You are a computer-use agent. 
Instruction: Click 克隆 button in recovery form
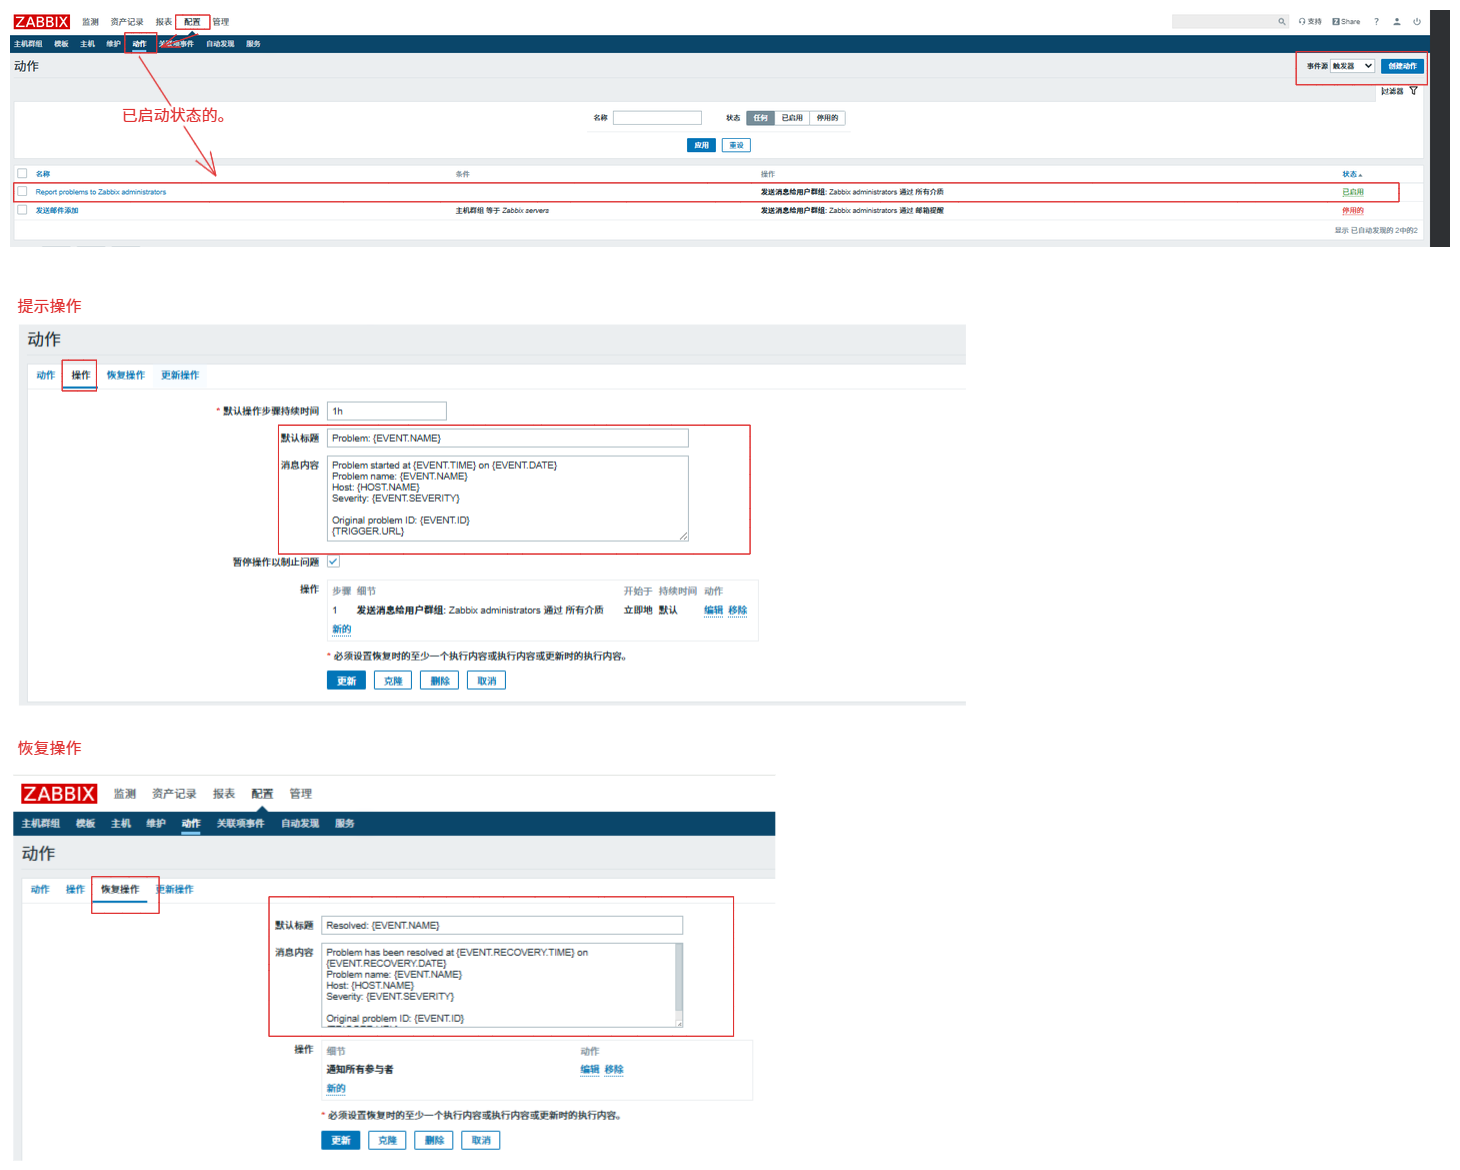click(x=387, y=1140)
